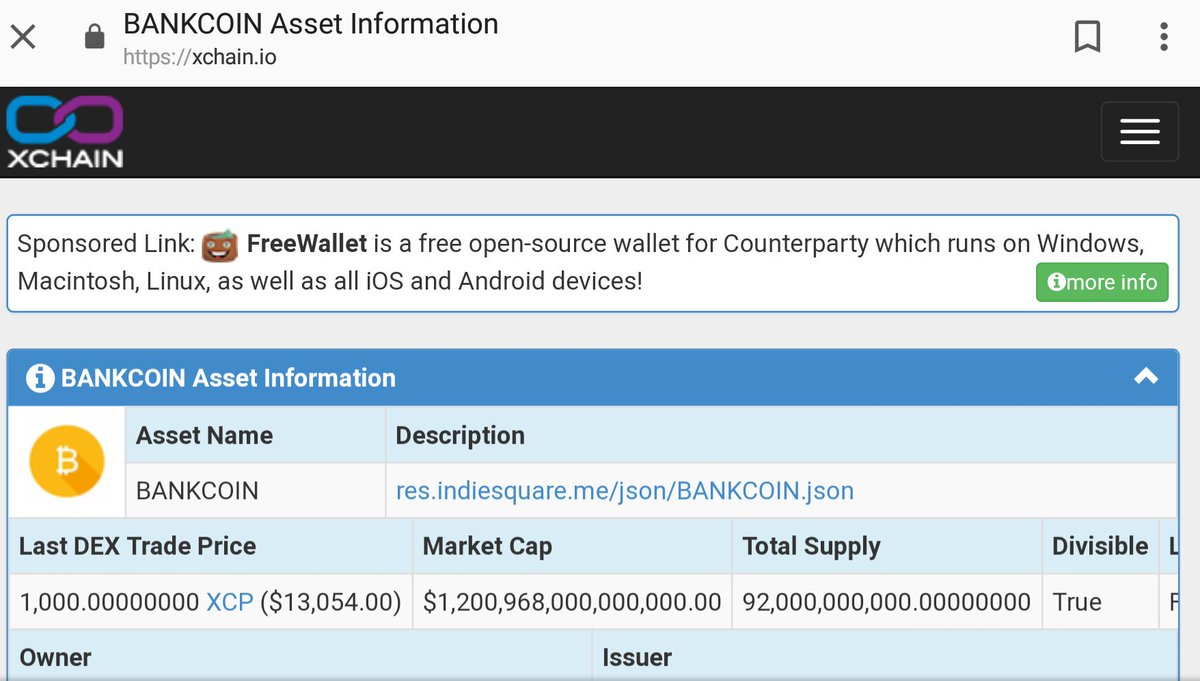Open the XCP link in trade price
This screenshot has height=681, width=1200.
pyautogui.click(x=229, y=602)
